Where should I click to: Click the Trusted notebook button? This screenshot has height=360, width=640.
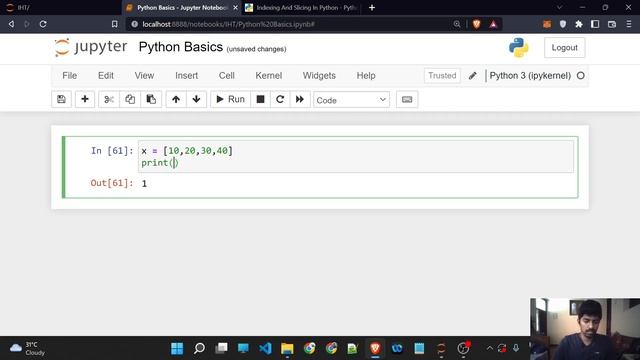coord(442,76)
